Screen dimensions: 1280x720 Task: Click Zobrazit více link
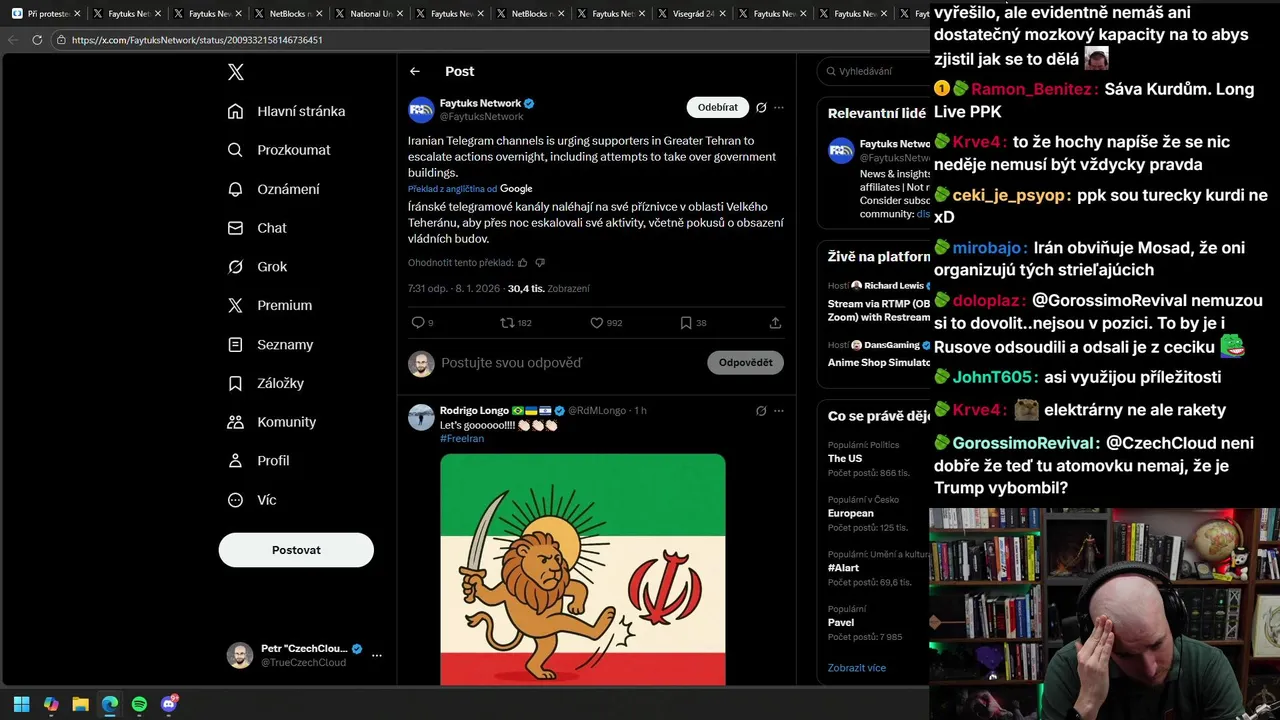click(857, 668)
